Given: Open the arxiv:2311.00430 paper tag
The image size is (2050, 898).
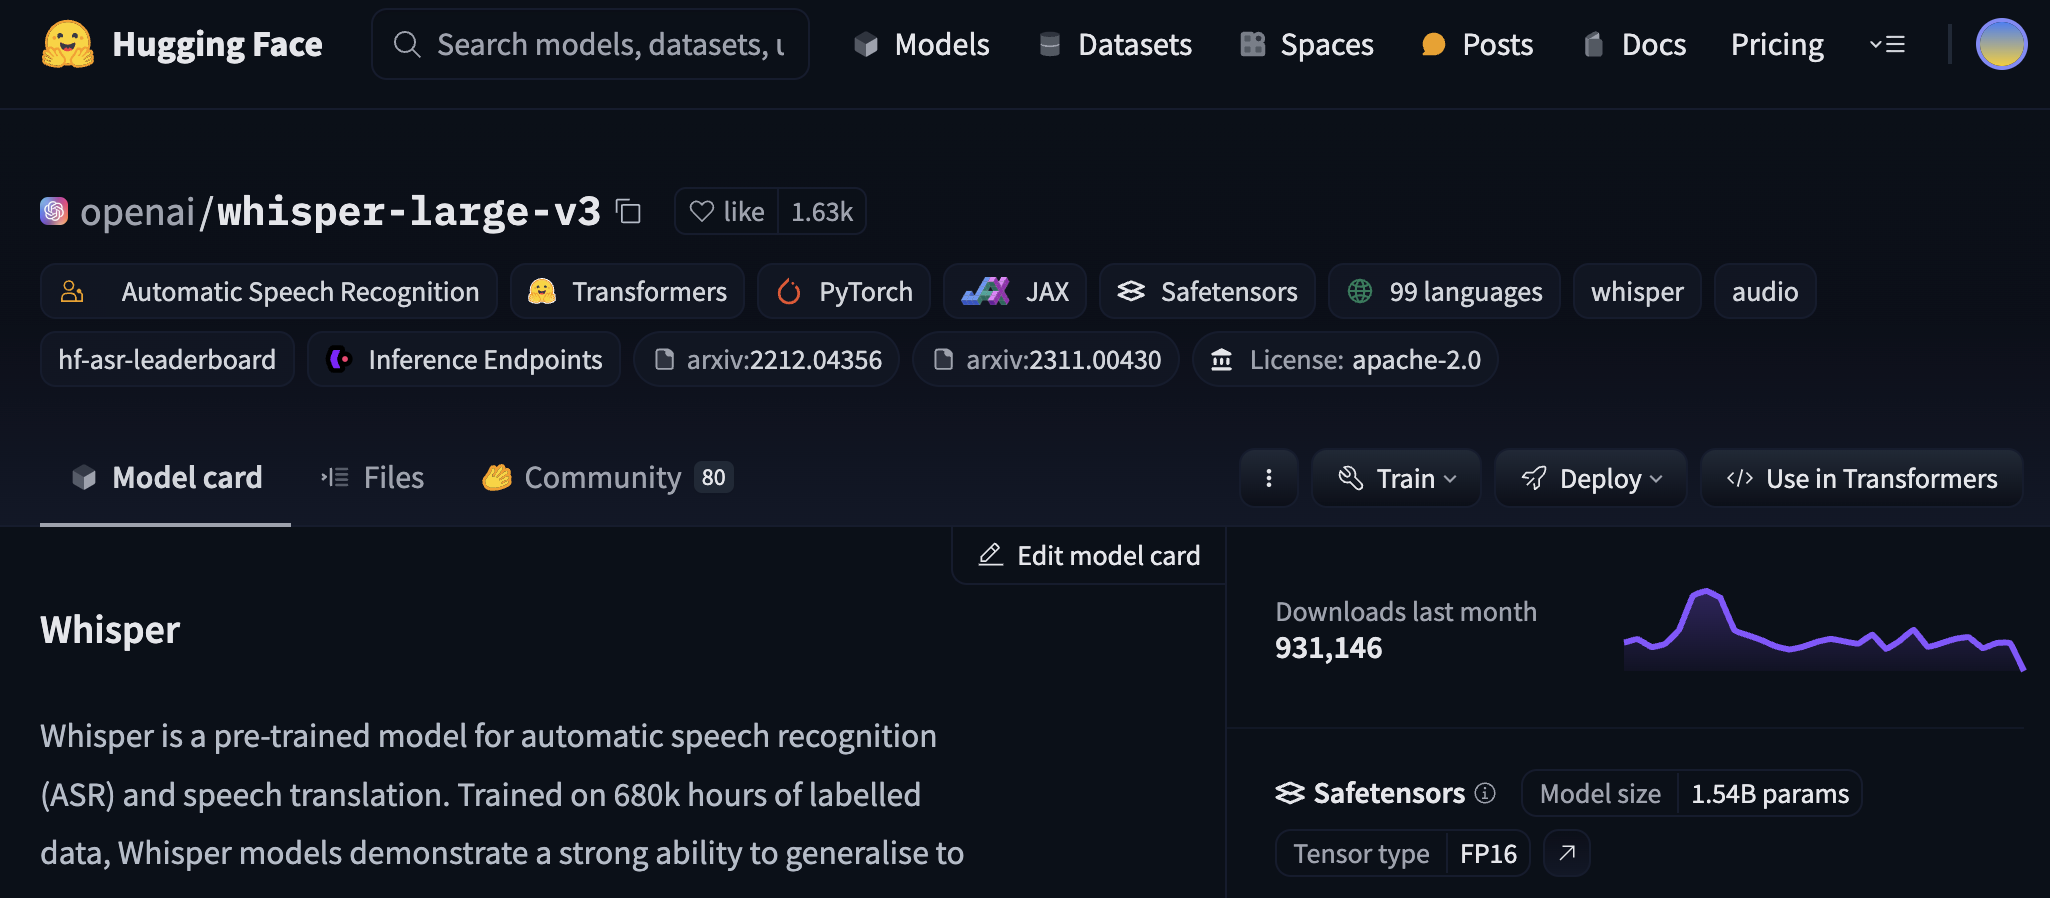Looking at the screenshot, I should coord(1046,359).
